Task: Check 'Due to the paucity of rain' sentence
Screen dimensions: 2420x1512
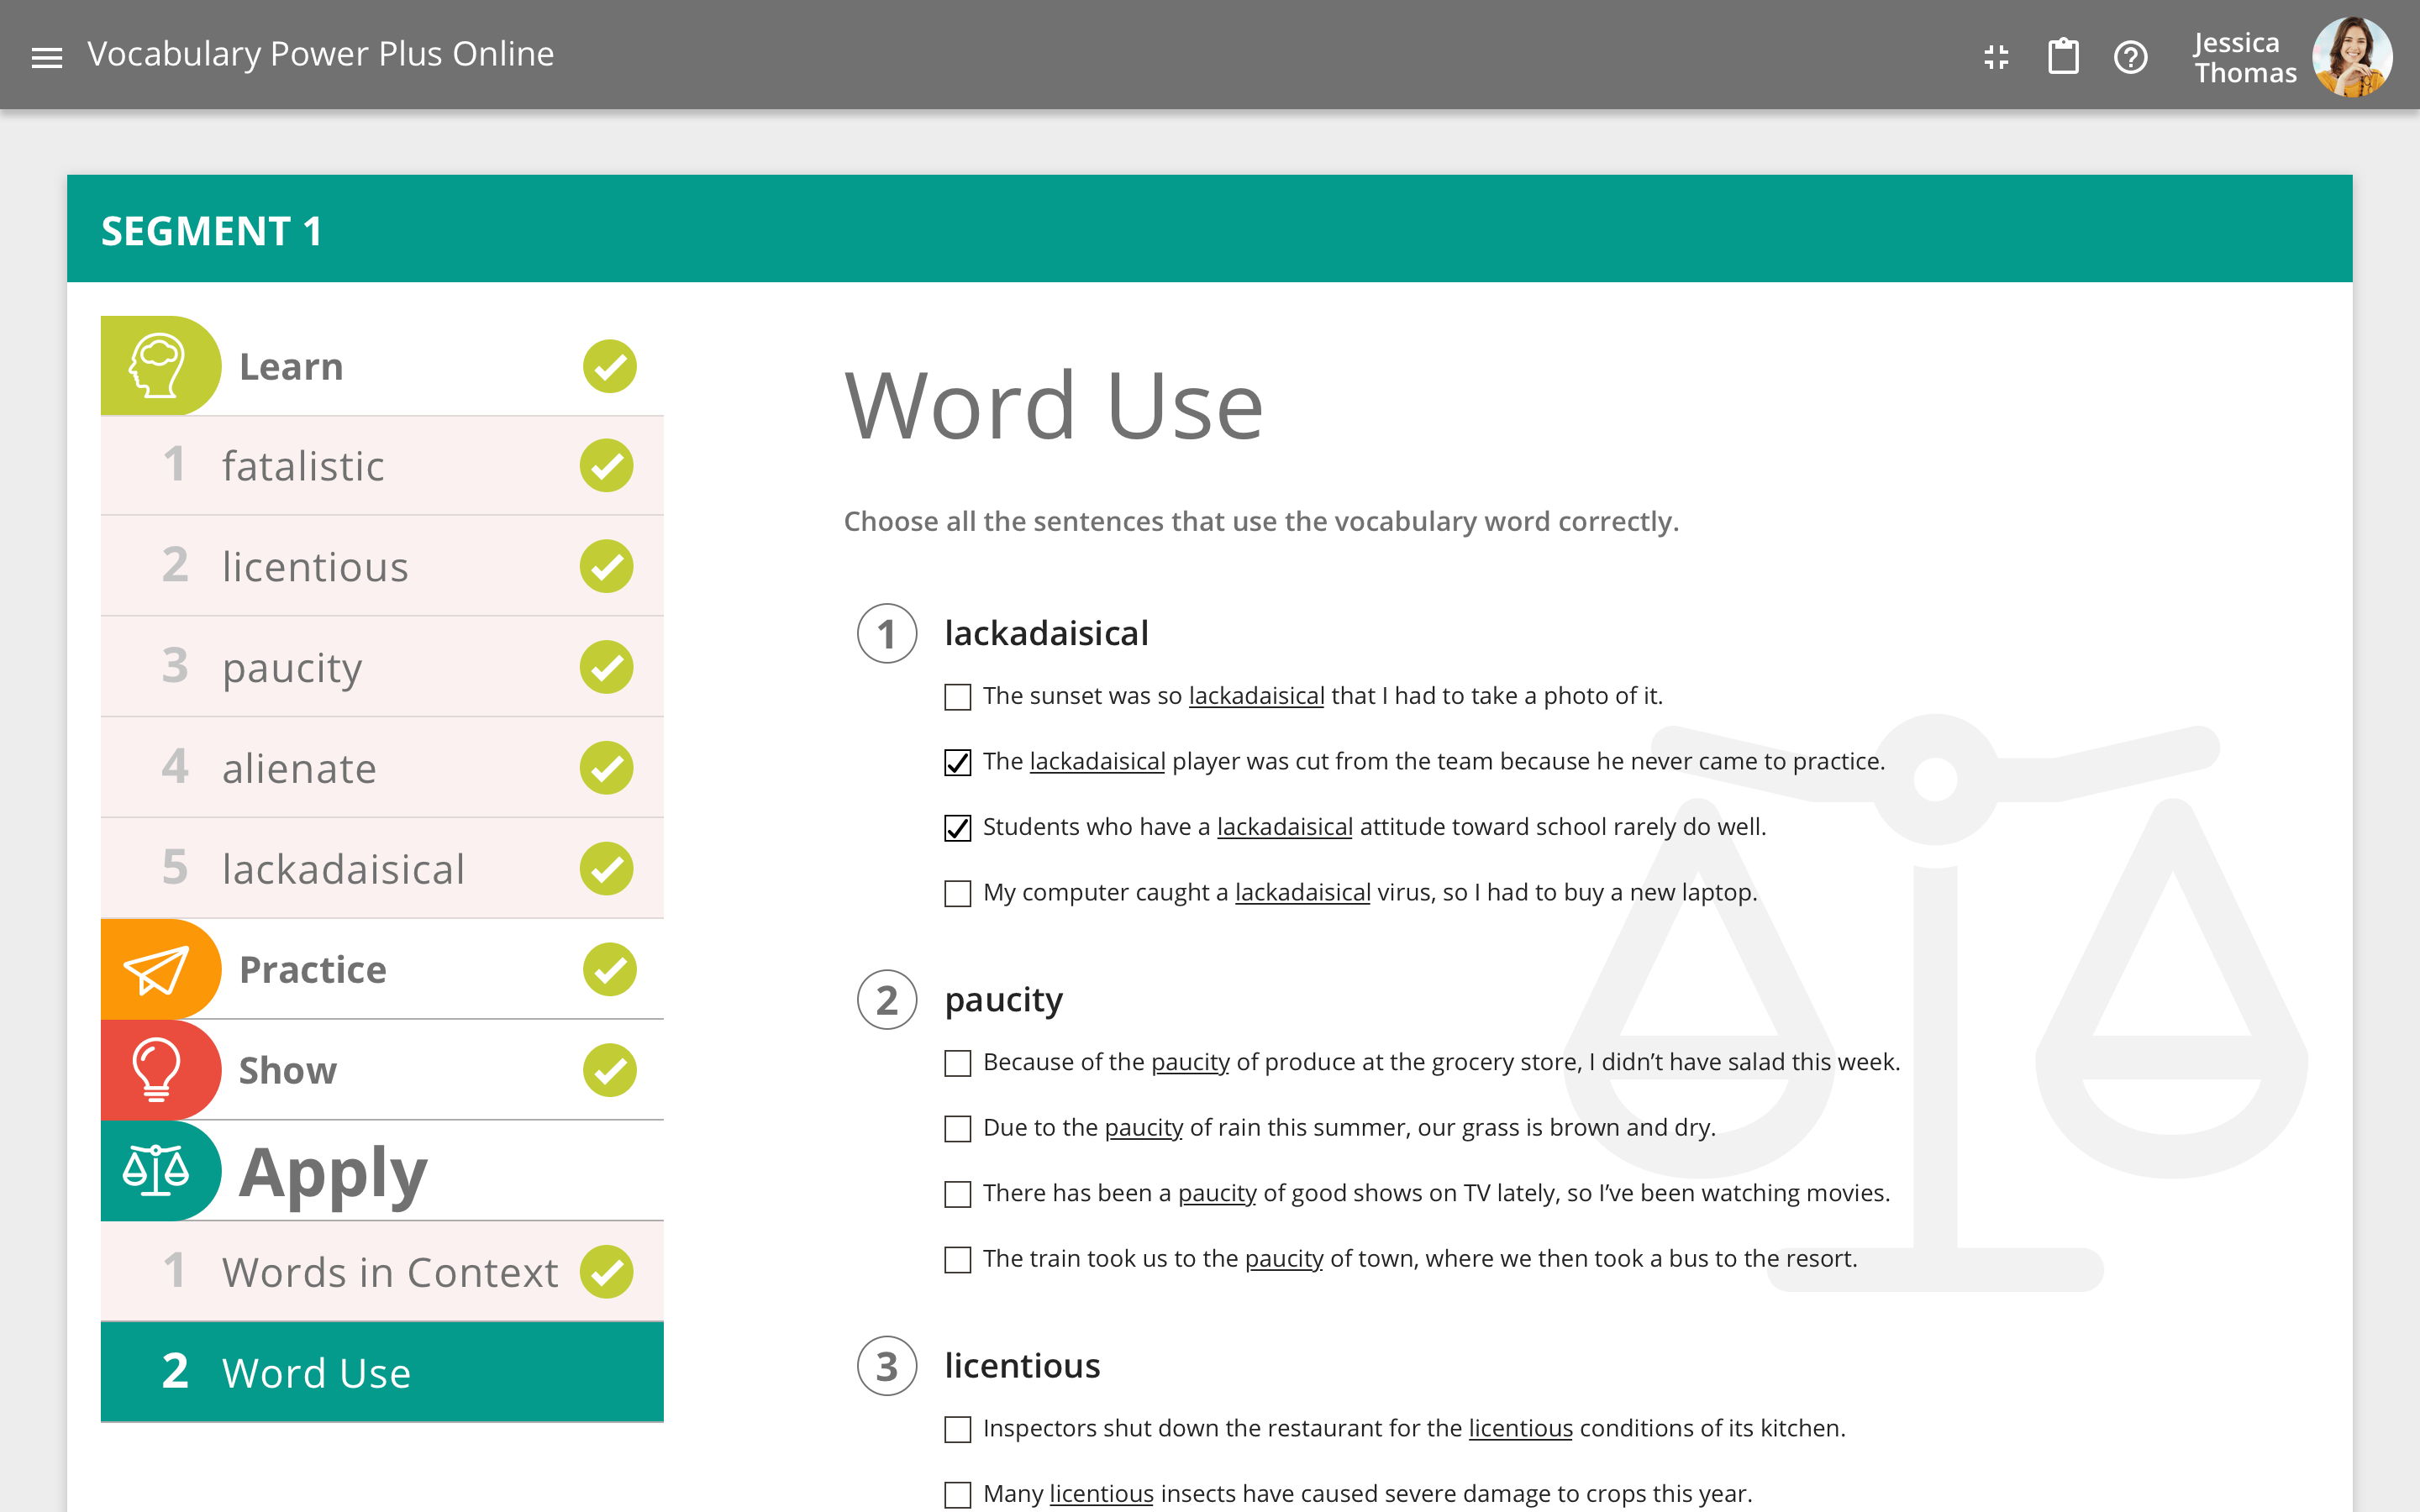Action: (958, 1129)
